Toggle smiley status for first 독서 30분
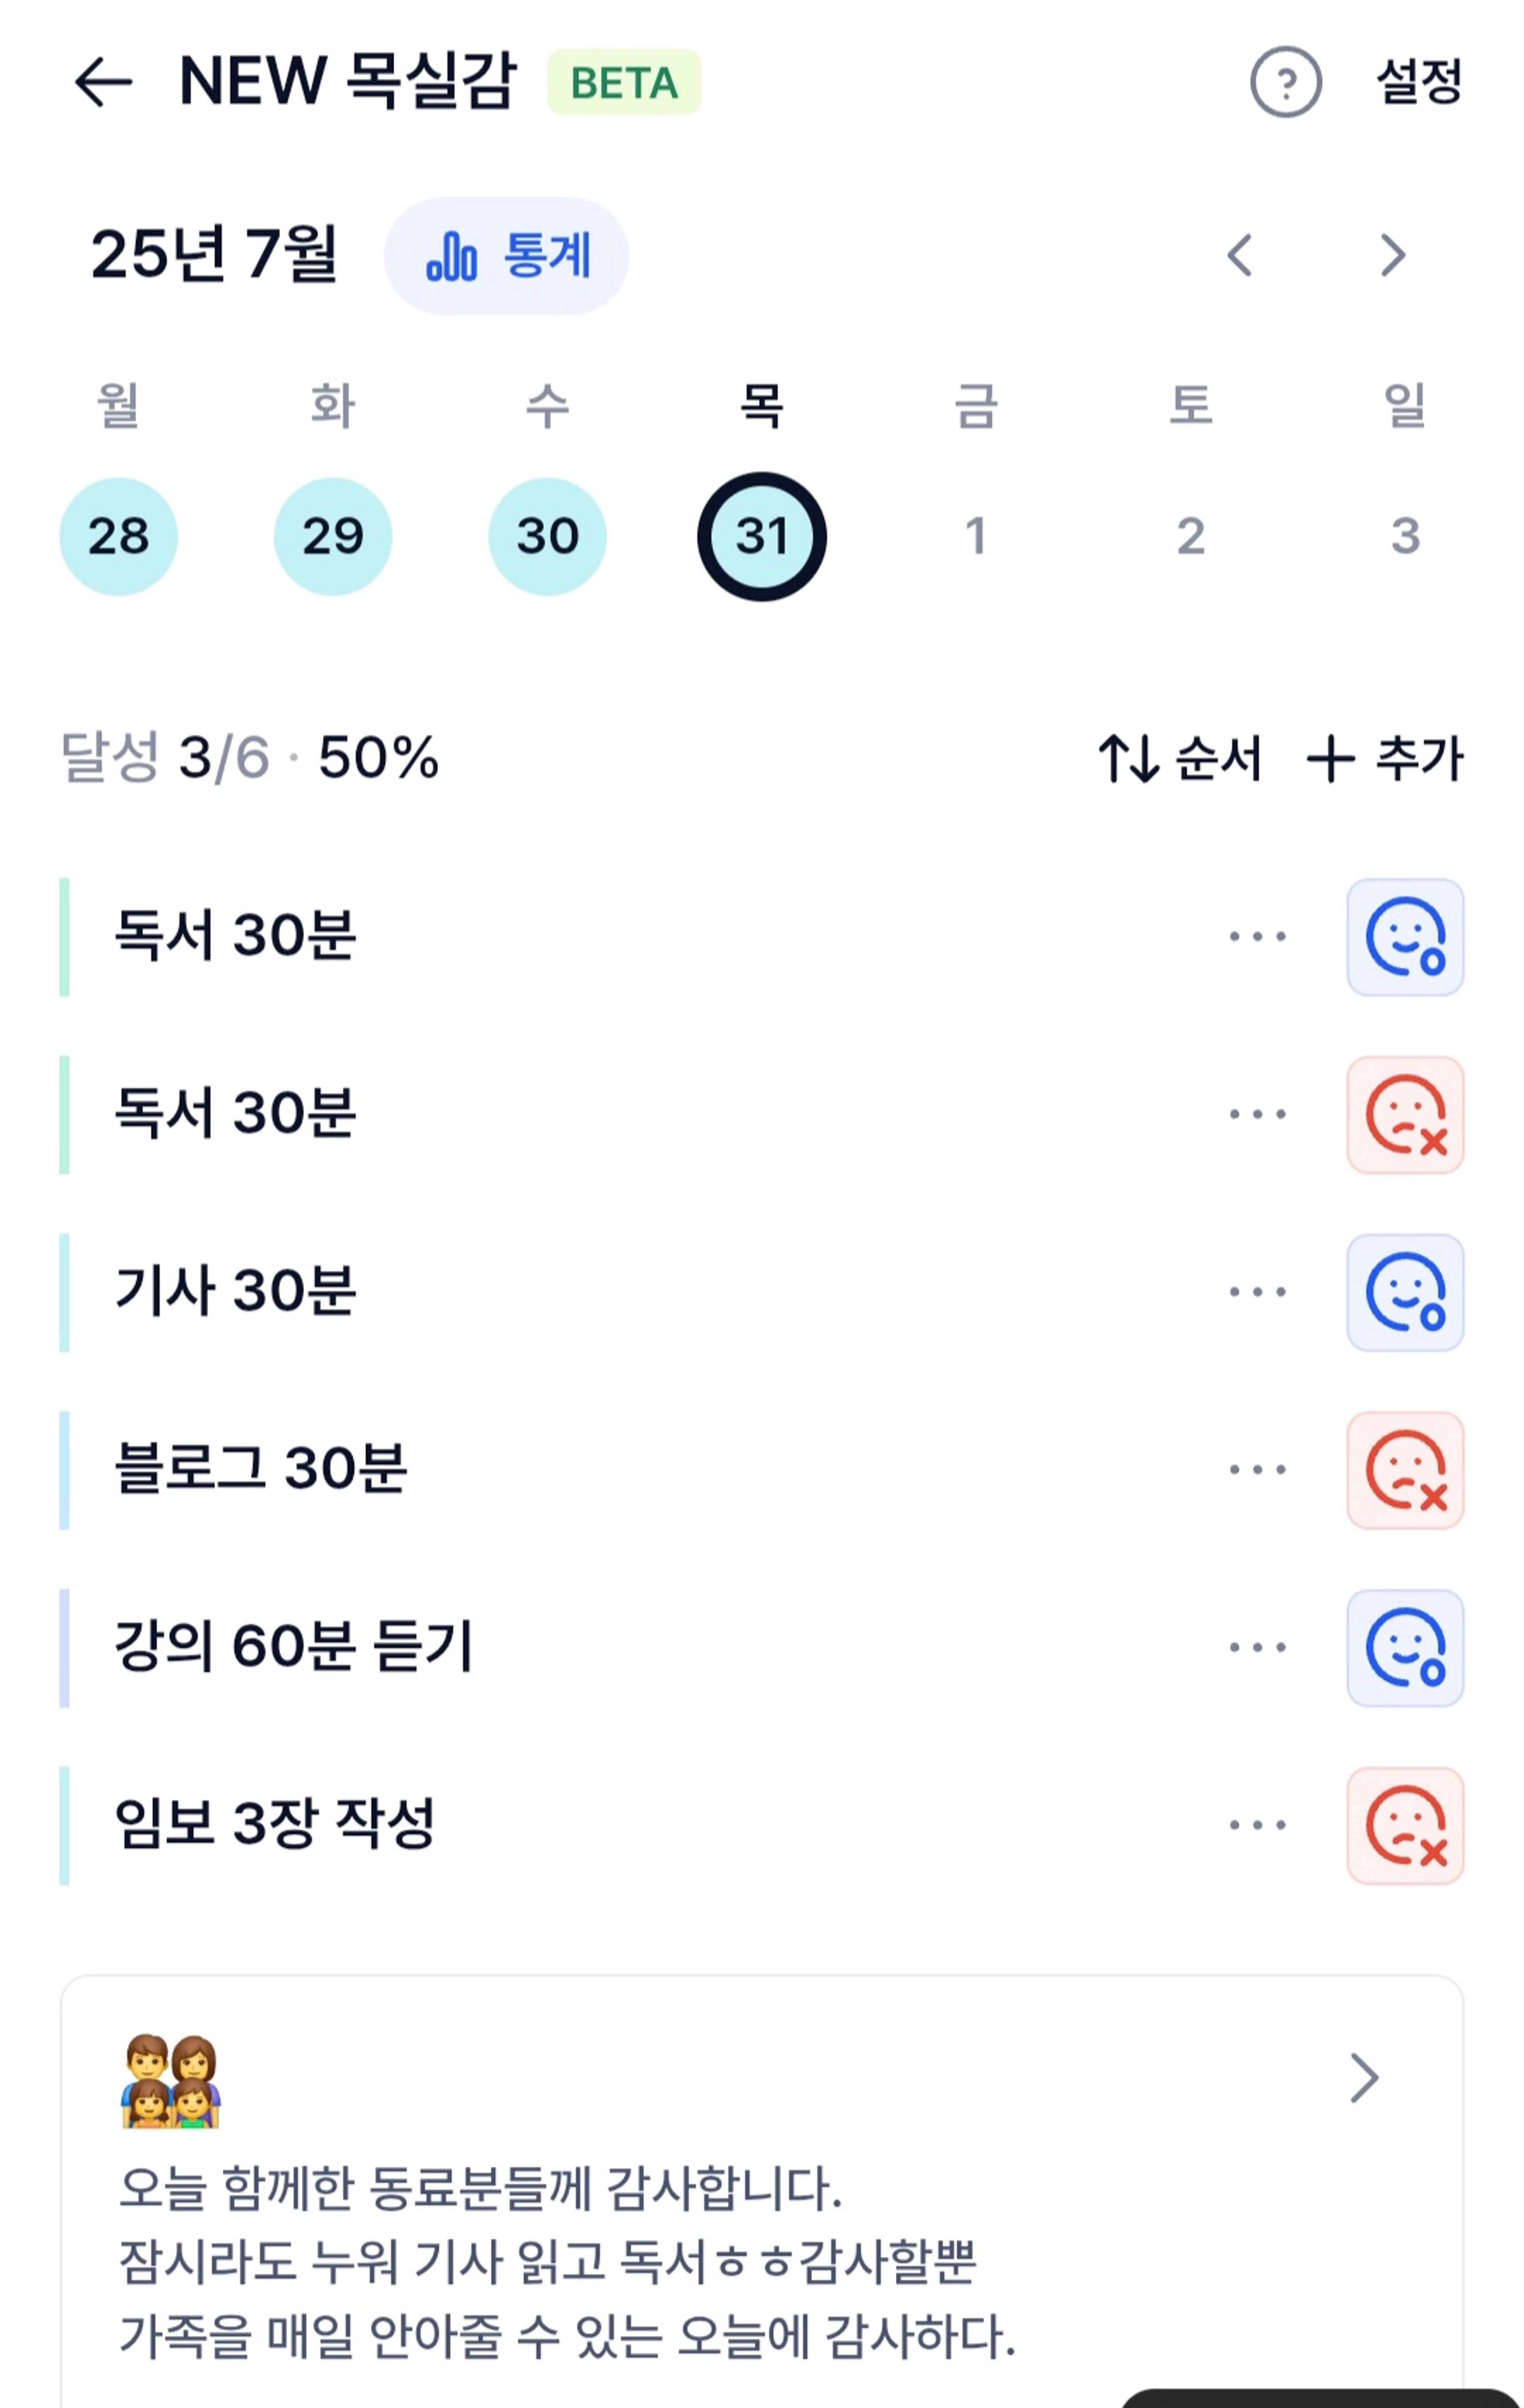 (1405, 937)
